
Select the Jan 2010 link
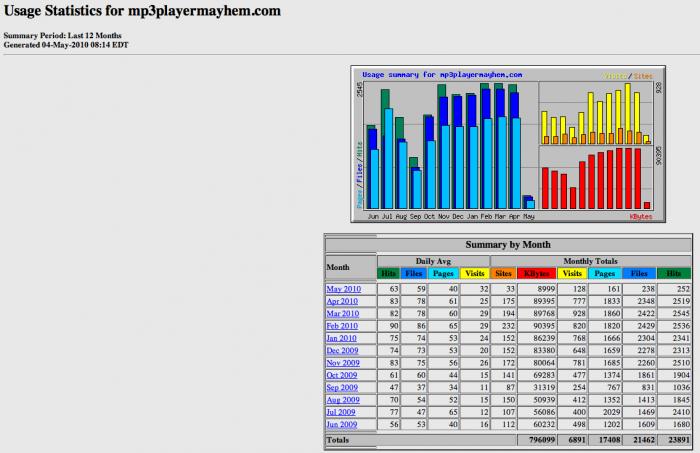coord(341,338)
